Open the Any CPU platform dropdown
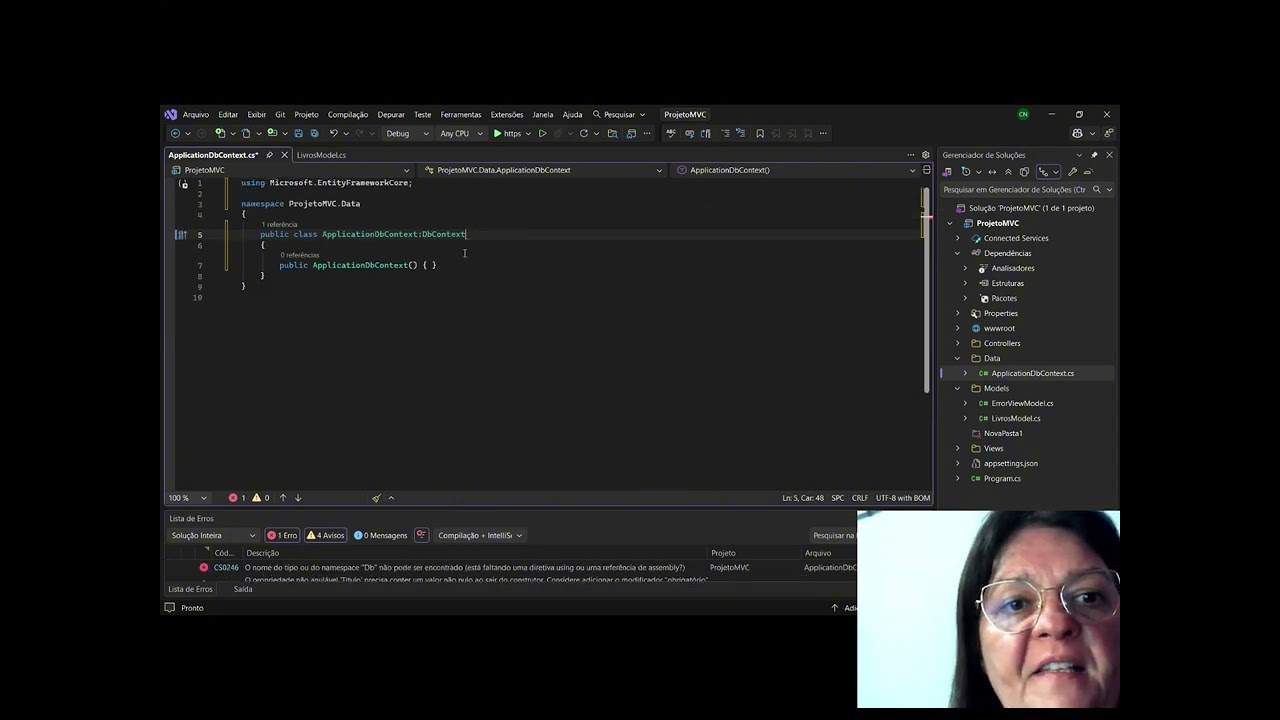This screenshot has width=1280, height=720. coord(461,133)
